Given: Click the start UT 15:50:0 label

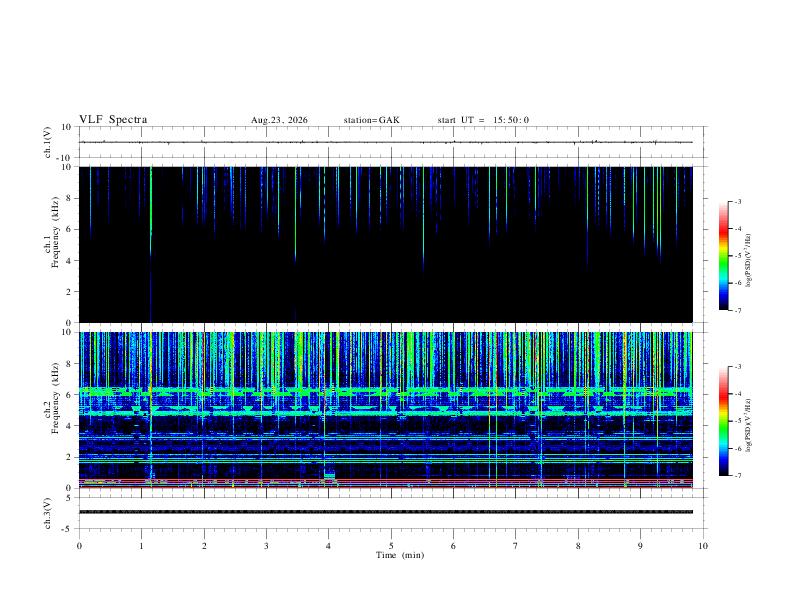Looking at the screenshot, I should click(483, 120).
